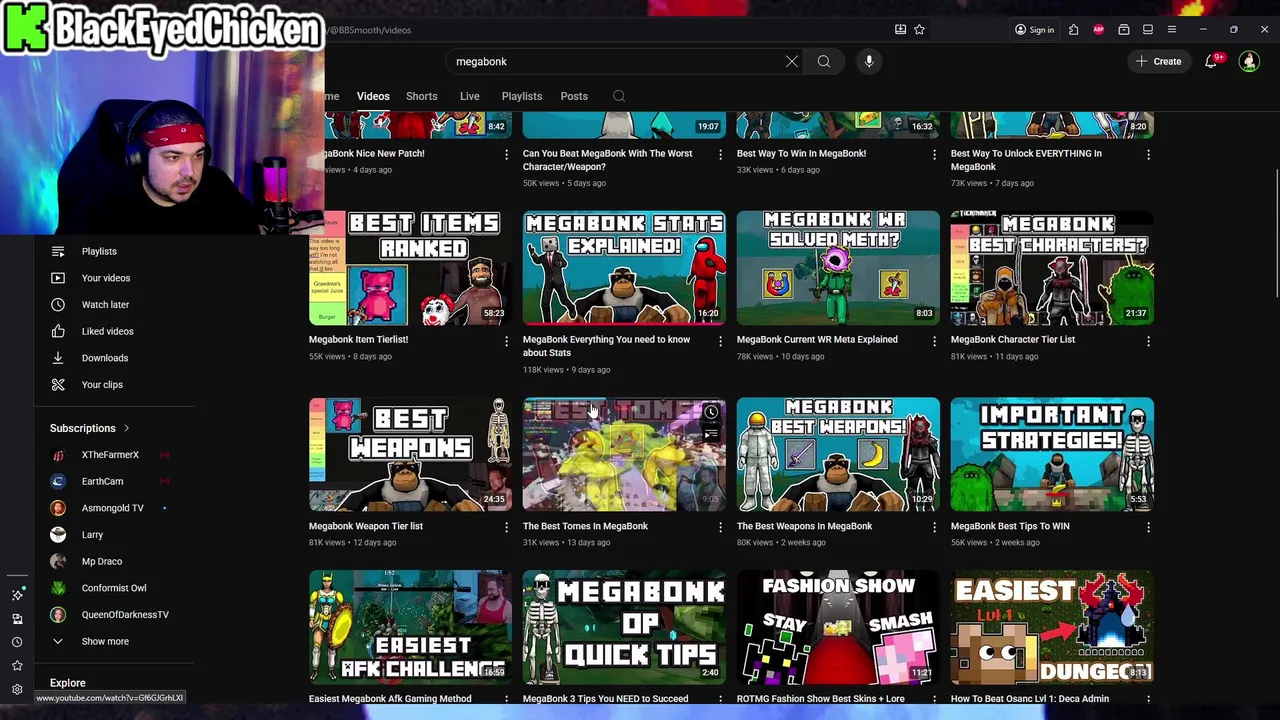1280x720 pixels.
Task: Open the QueenOfDarknessTV subscription
Action: point(125,615)
